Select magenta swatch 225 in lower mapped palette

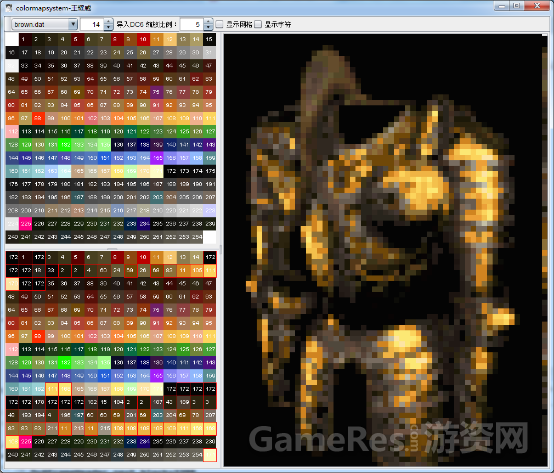tap(25, 441)
